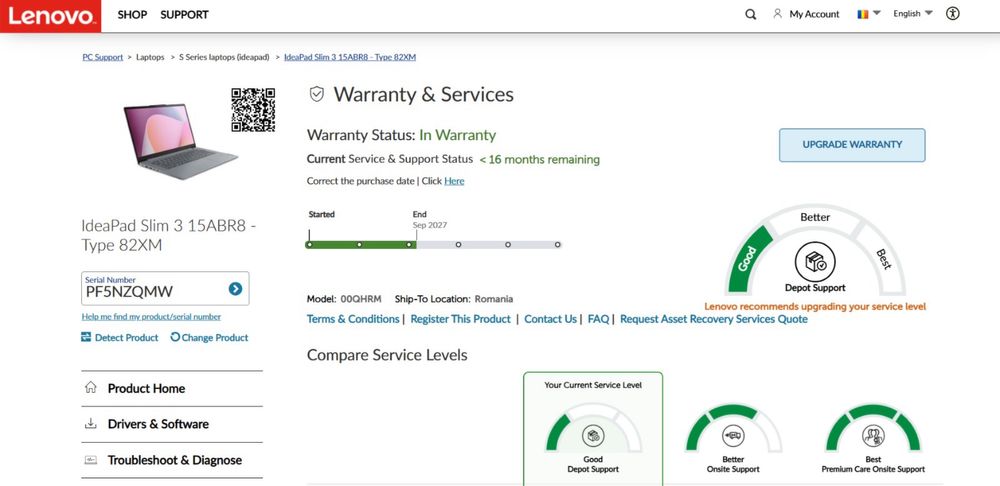
Task: Click 'Lenovo recommends upgrading your service level'
Action: coord(815,307)
